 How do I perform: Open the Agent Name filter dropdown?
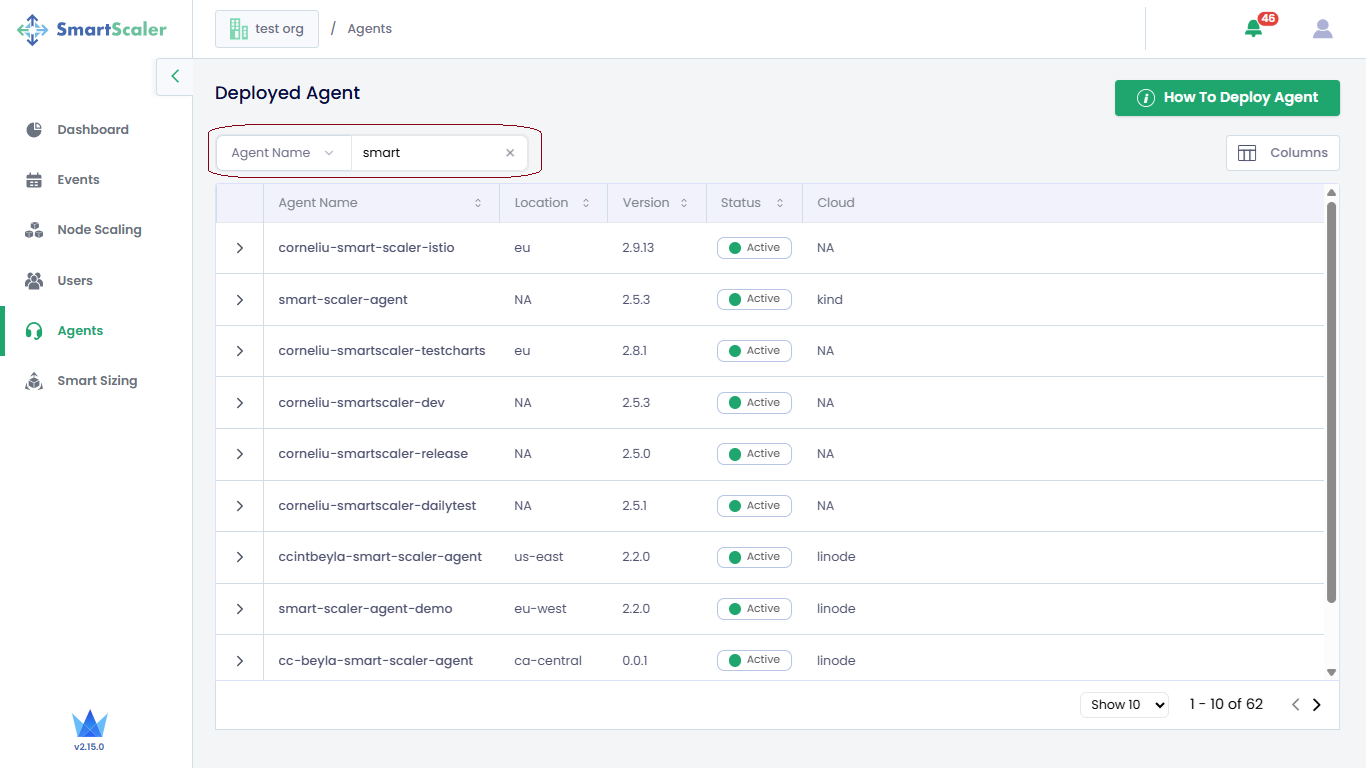[284, 153]
